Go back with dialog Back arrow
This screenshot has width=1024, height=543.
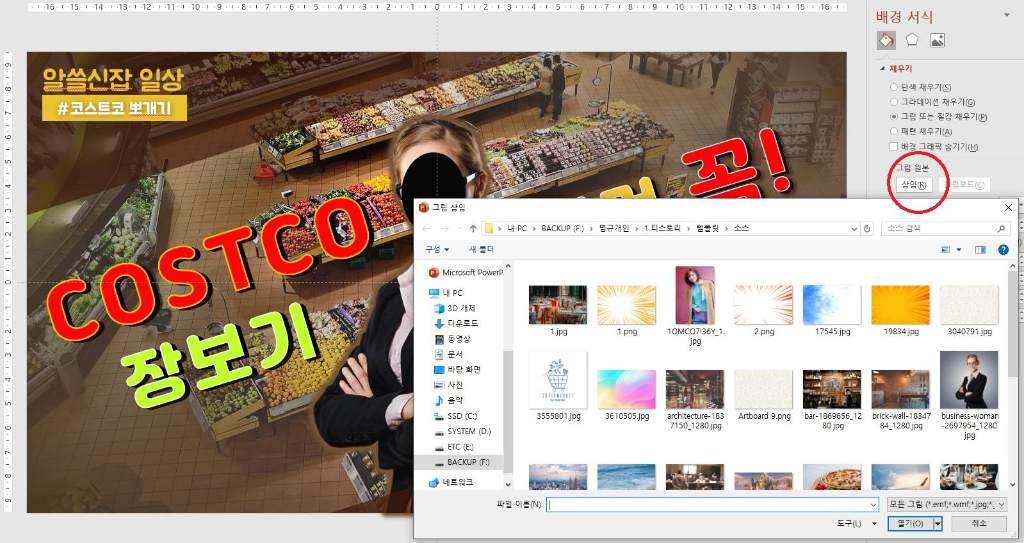(426, 229)
